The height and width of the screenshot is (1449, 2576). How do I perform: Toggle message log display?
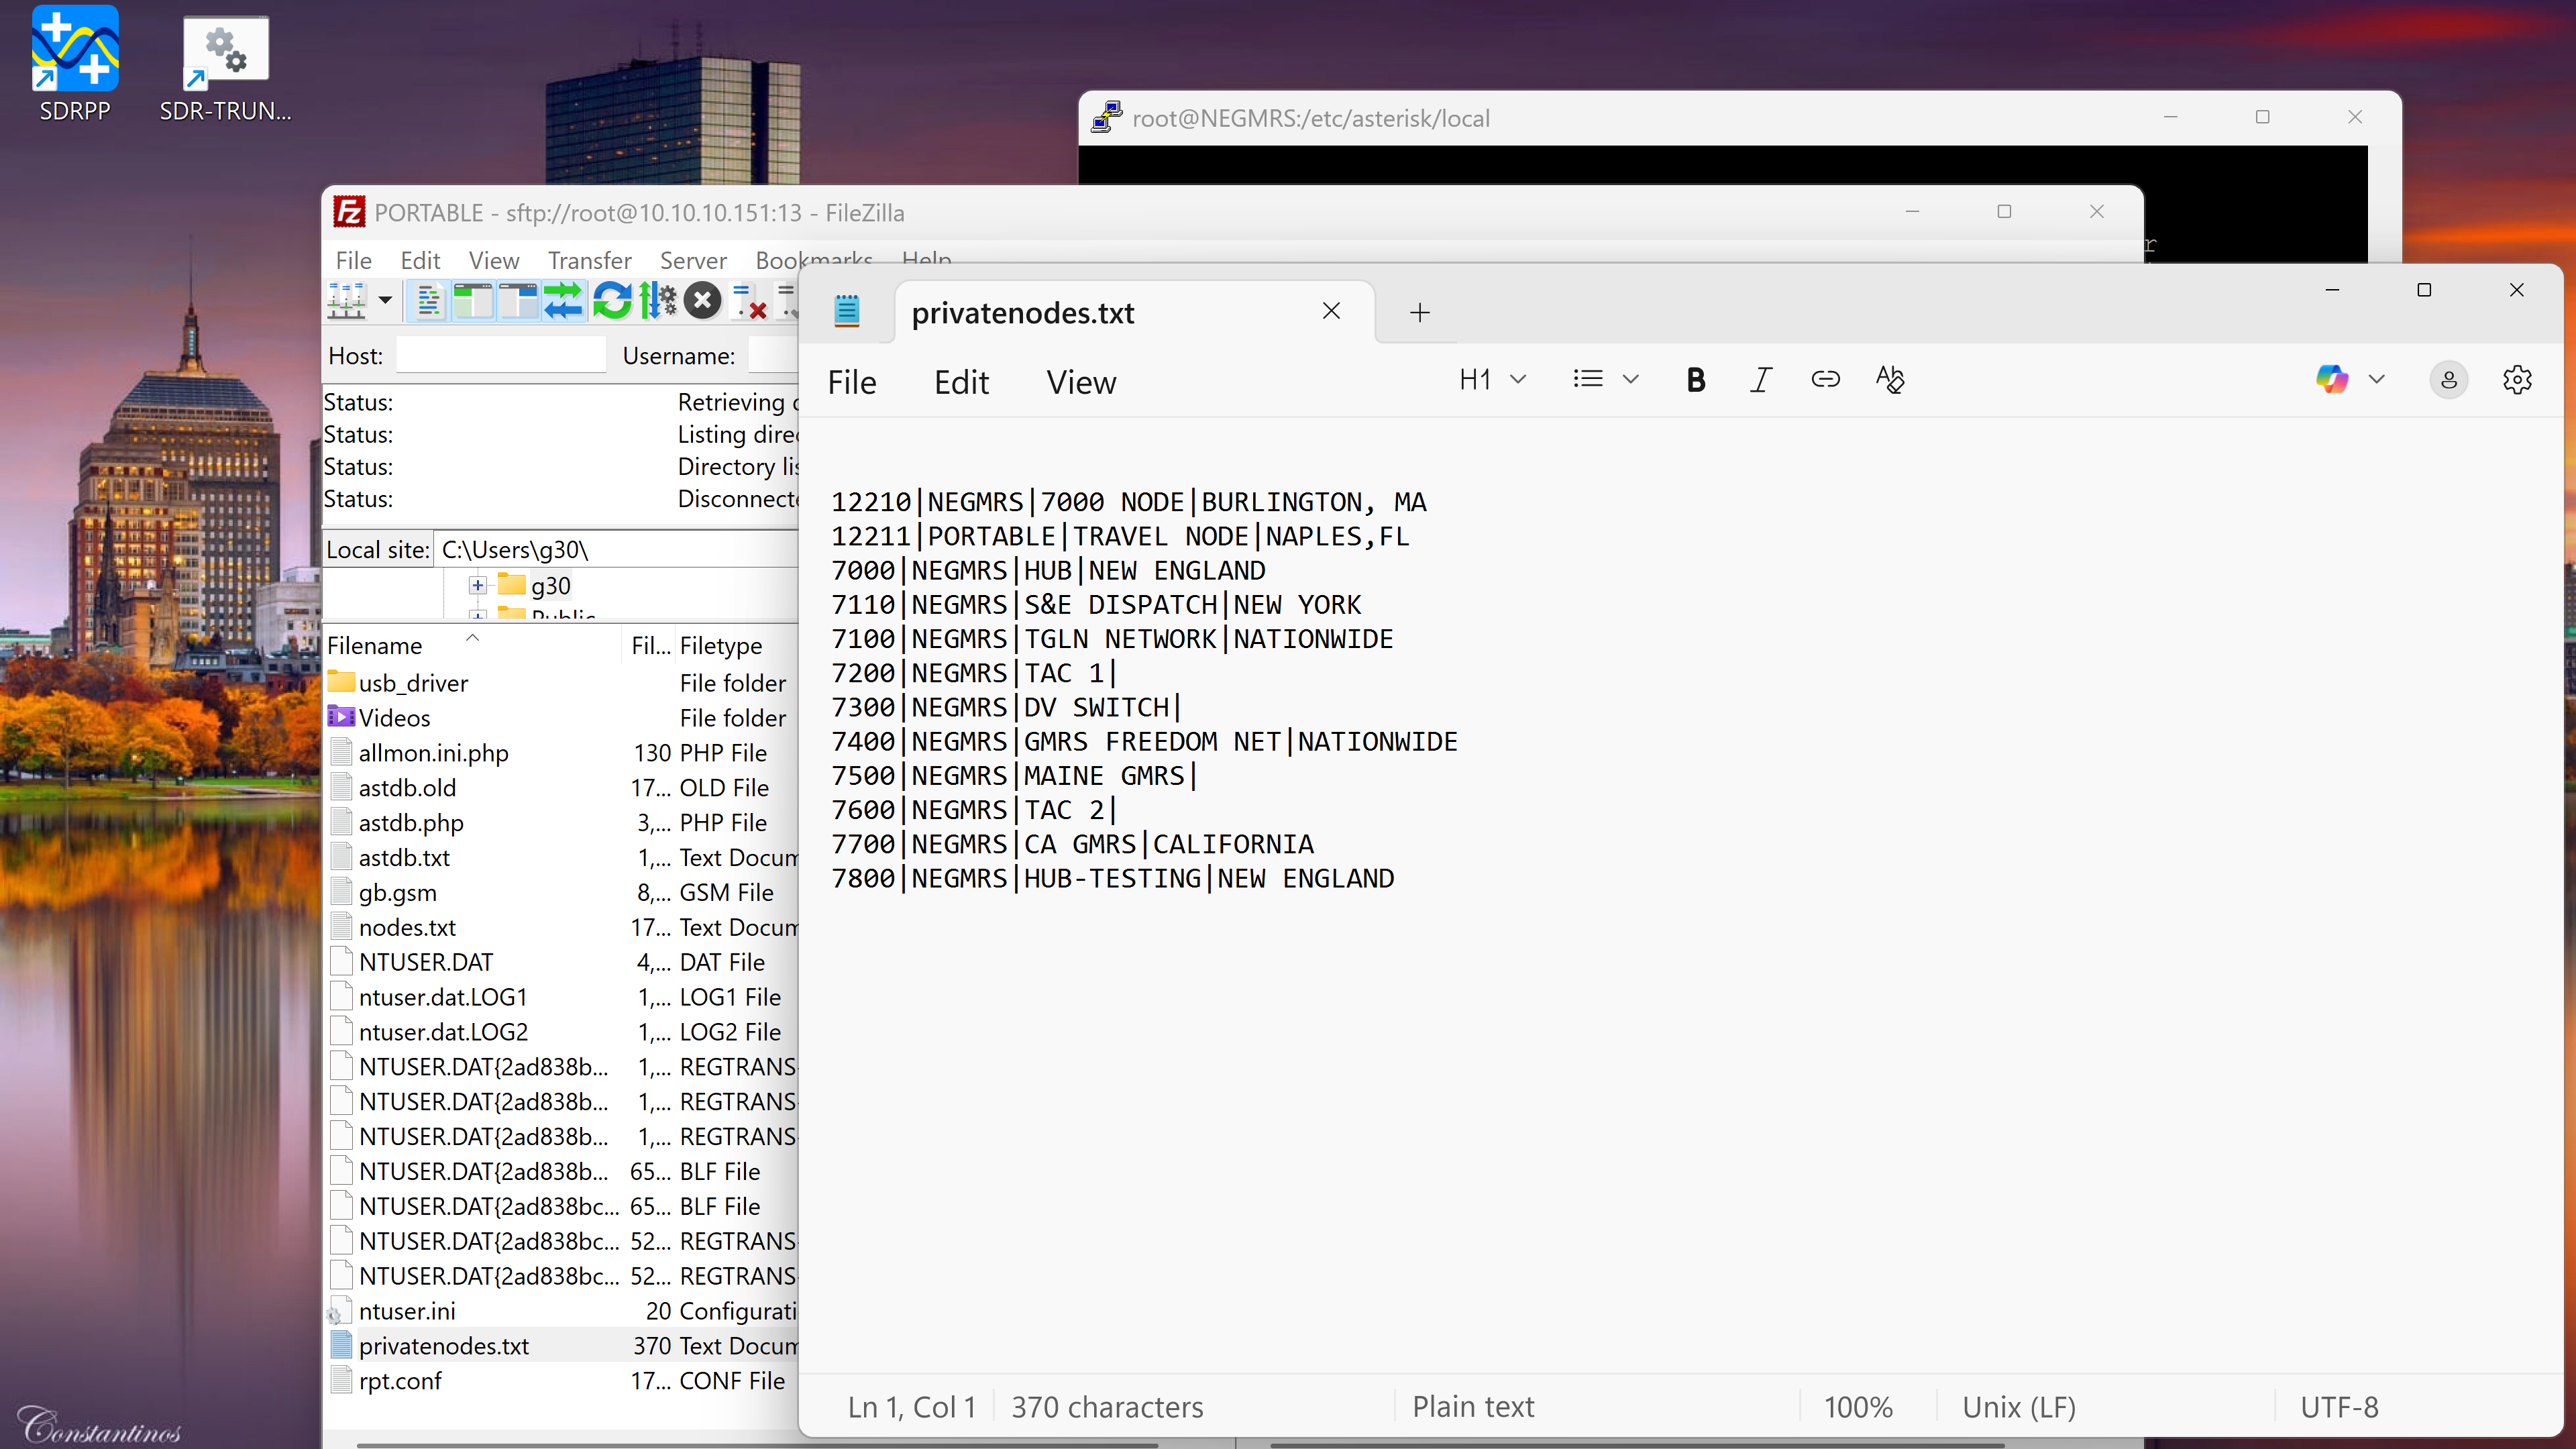point(428,300)
